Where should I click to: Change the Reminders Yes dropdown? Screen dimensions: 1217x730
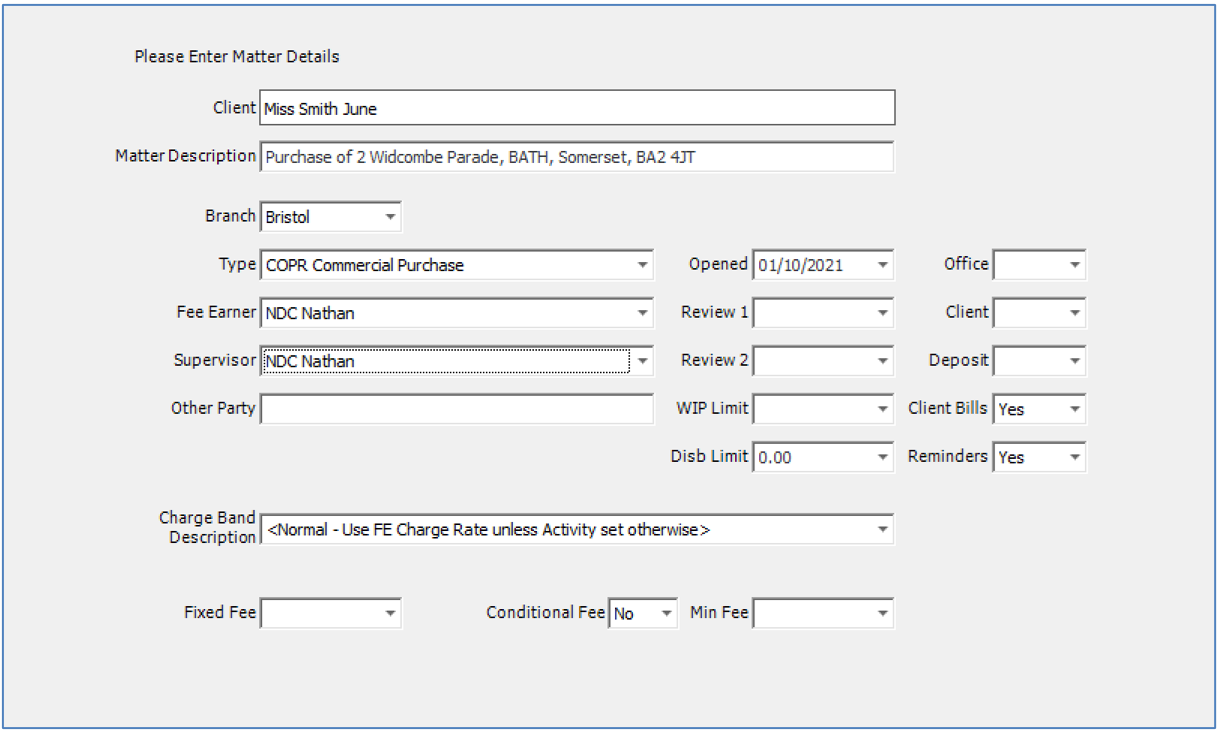[x=1074, y=457]
